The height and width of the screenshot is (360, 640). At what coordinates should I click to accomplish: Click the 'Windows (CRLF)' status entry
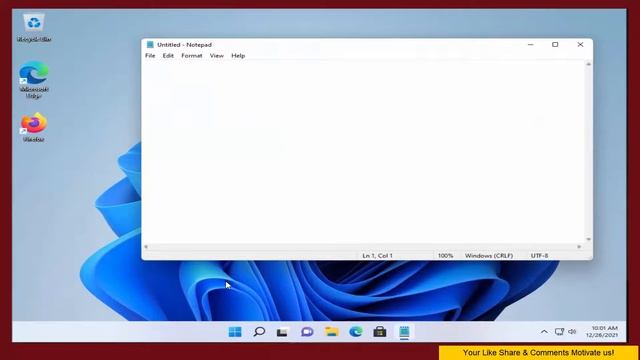tap(489, 256)
